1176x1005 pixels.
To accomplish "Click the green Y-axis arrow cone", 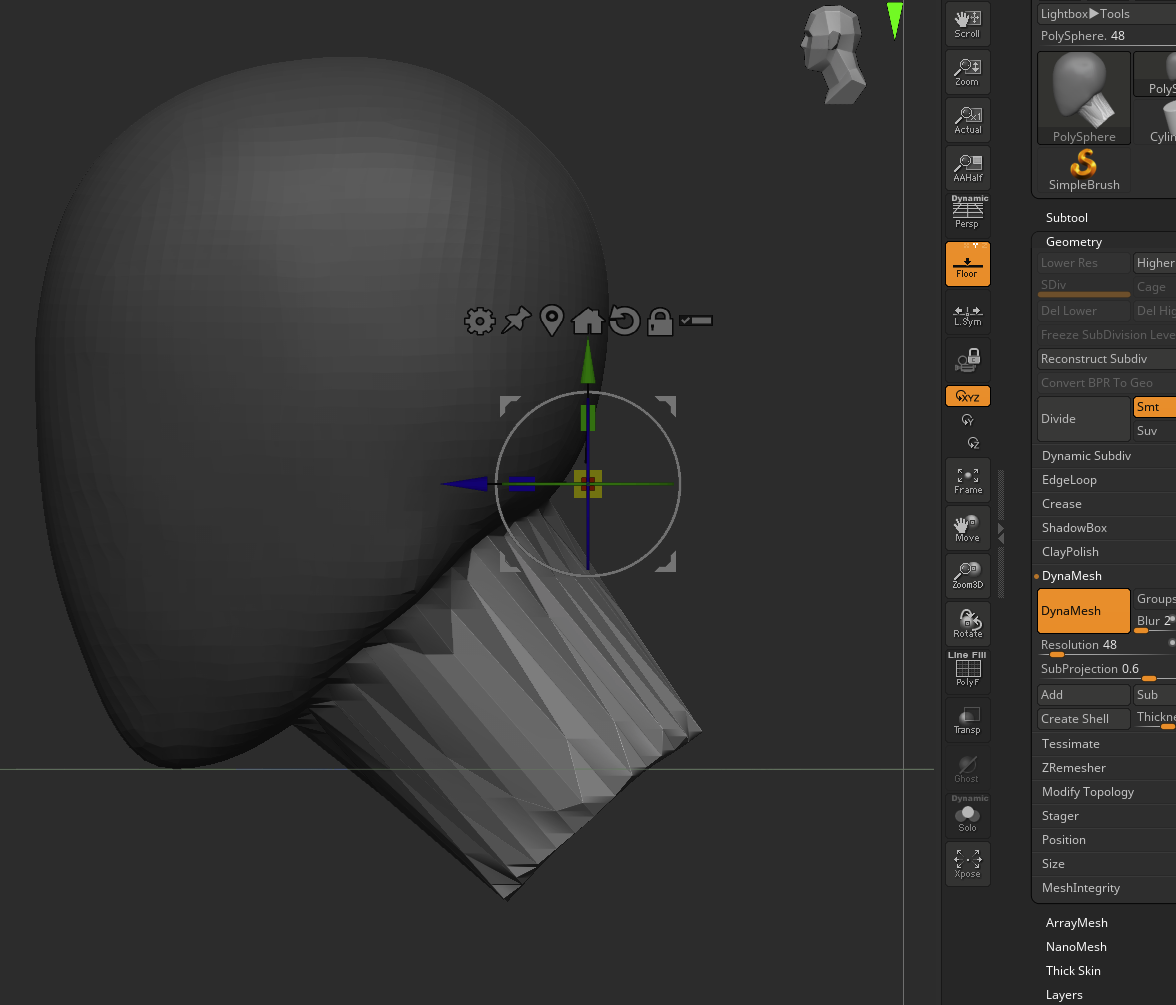I will click(588, 362).
